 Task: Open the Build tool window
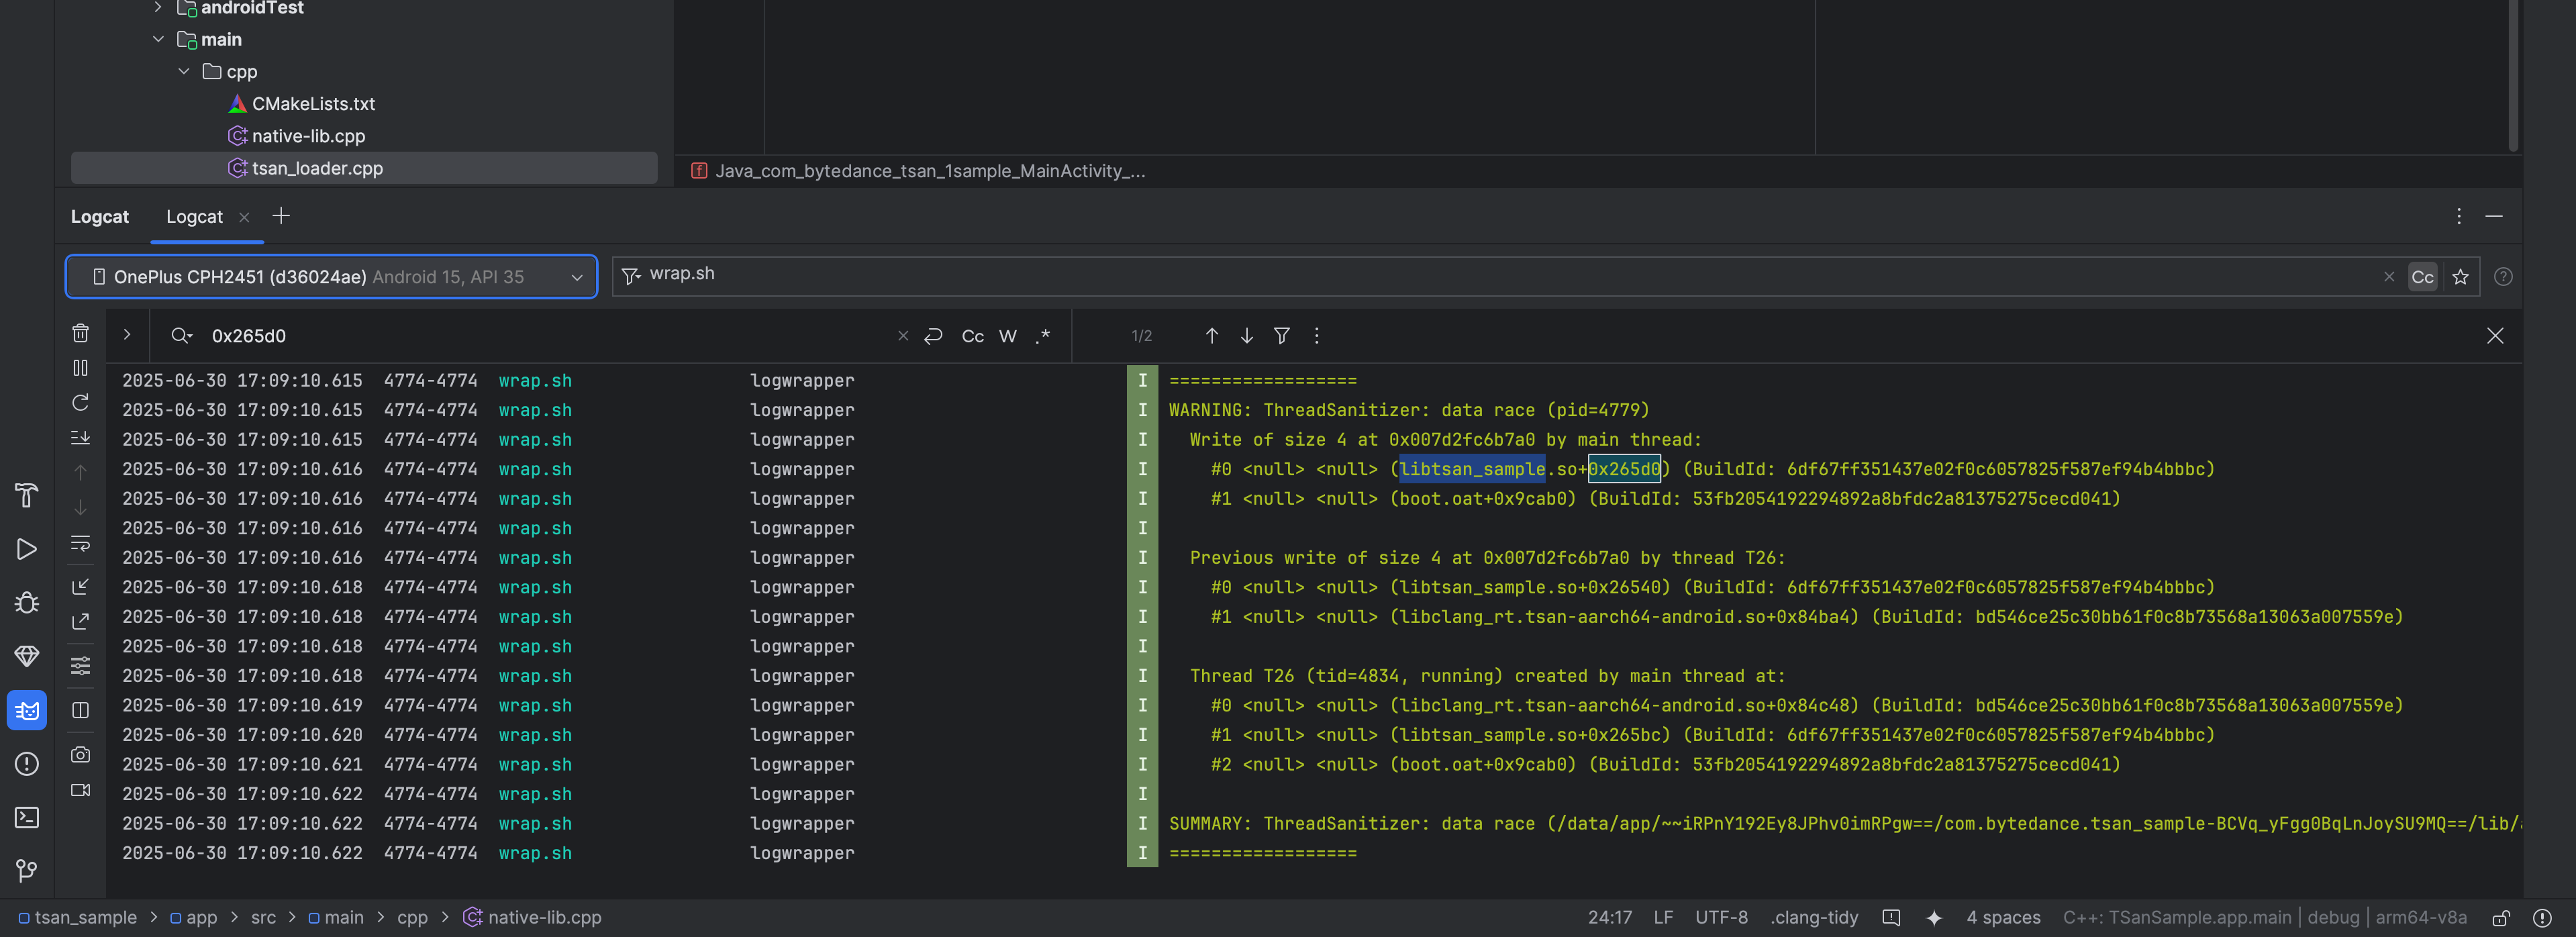27,495
